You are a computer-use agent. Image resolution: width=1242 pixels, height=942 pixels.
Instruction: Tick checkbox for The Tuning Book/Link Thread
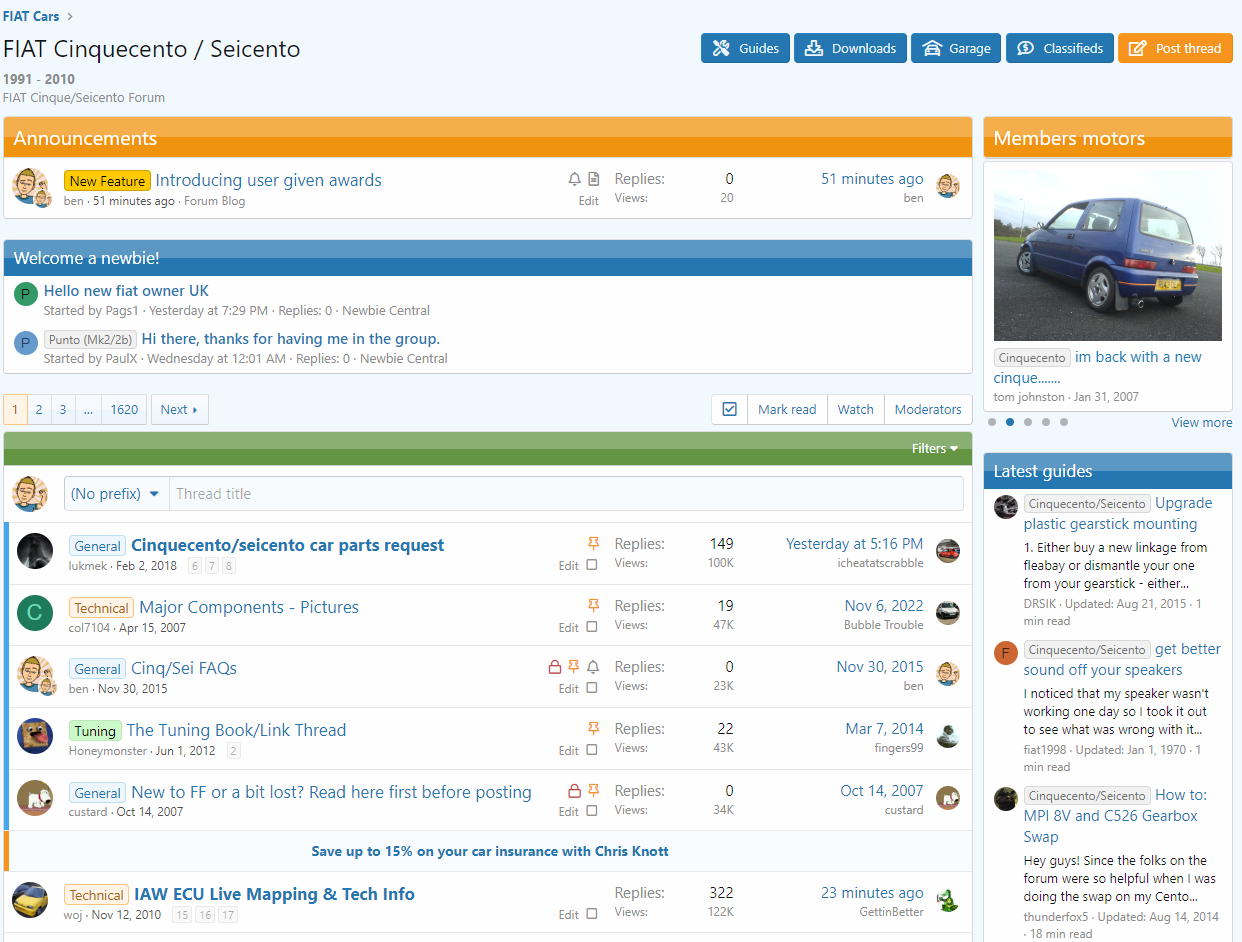[592, 750]
